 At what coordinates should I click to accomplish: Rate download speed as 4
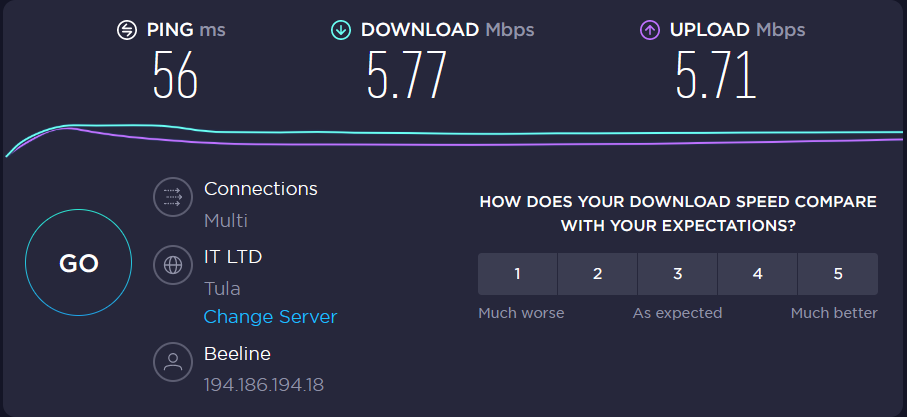(758, 274)
